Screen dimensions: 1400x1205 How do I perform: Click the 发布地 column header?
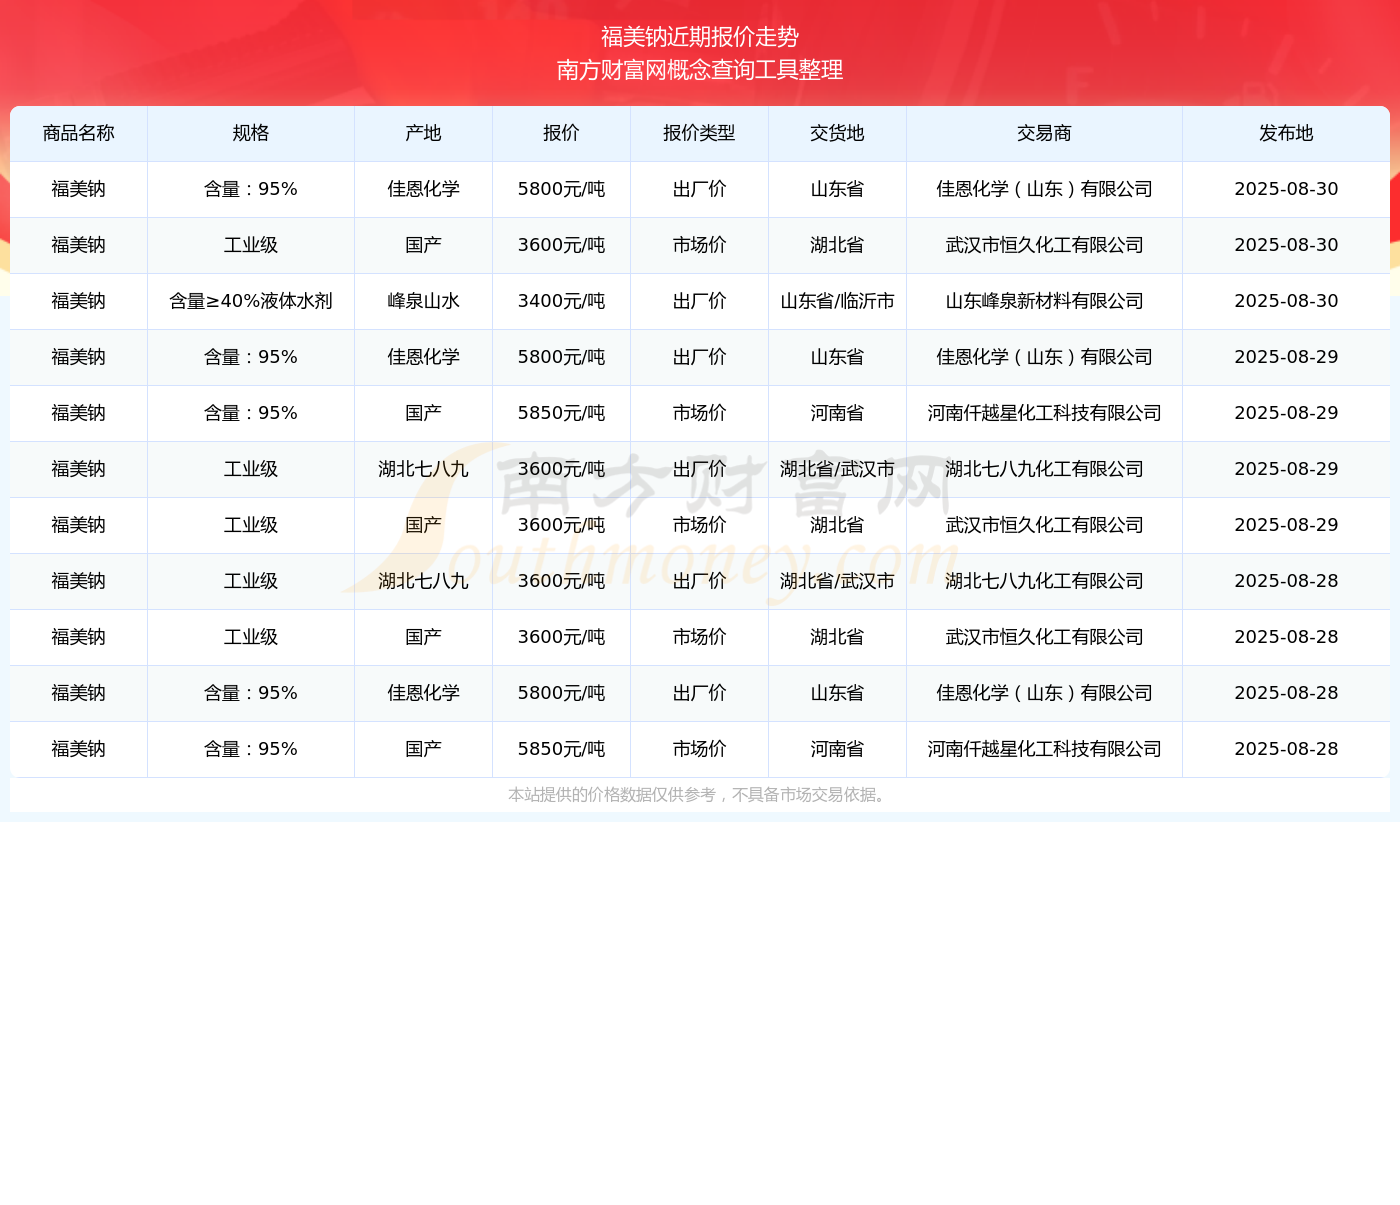[x=1286, y=133]
